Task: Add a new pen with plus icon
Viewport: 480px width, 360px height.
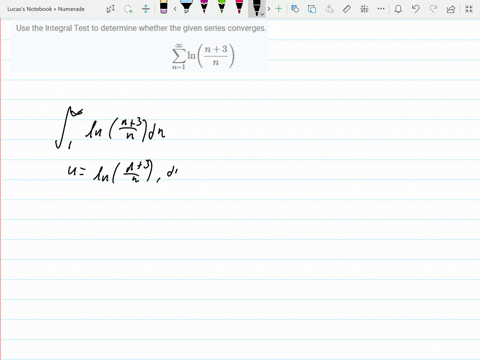Action: coord(279,9)
